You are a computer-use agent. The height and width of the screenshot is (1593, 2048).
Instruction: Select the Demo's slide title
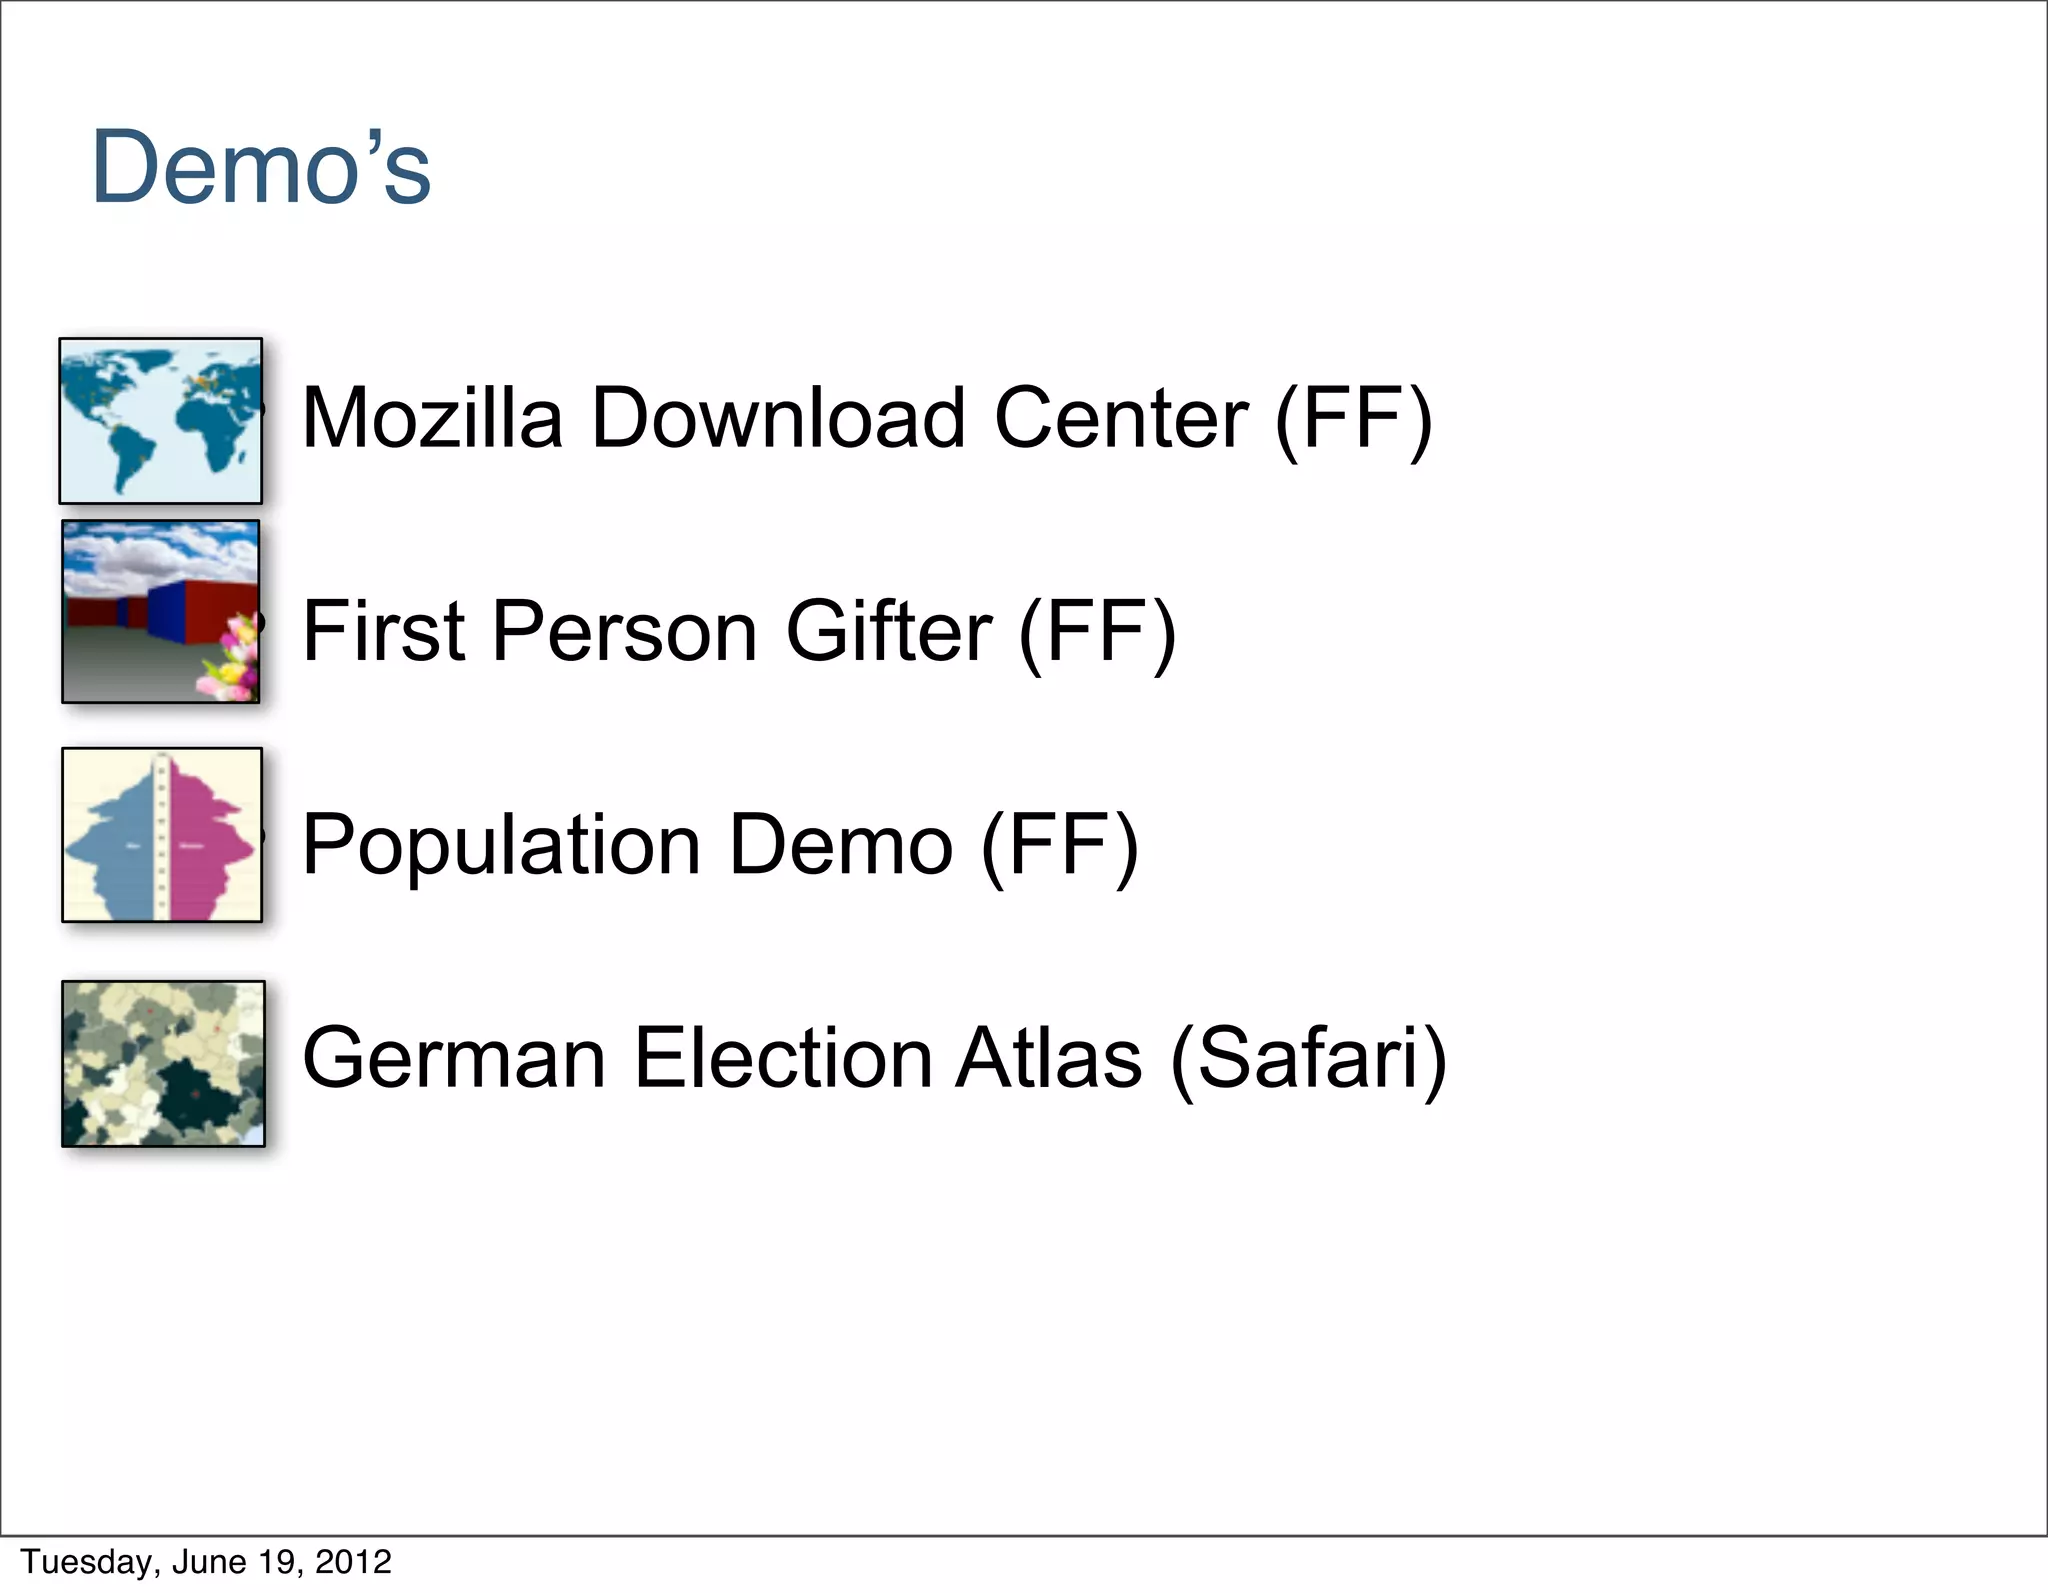pyautogui.click(x=261, y=167)
